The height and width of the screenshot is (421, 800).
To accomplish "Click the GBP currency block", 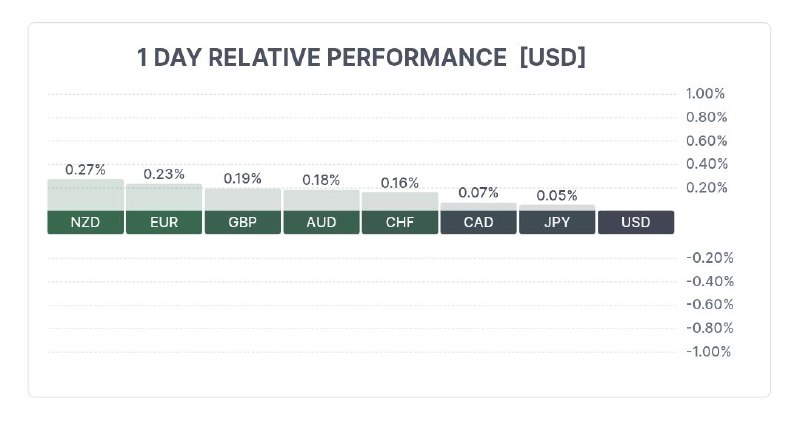I will [x=243, y=222].
